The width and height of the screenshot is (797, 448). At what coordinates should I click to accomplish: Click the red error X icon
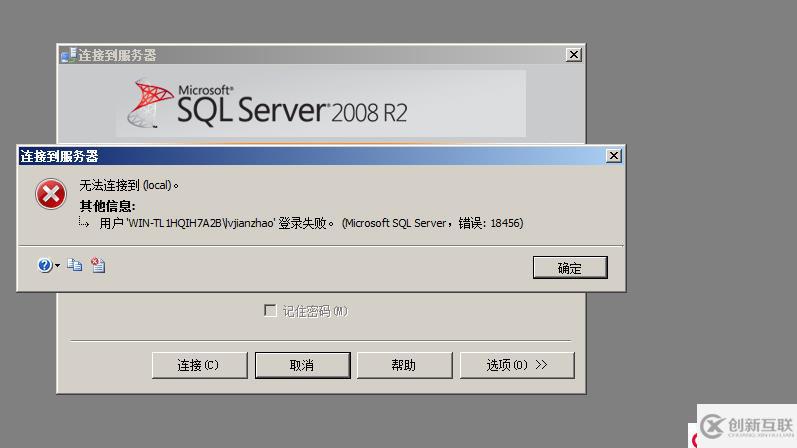[50, 194]
